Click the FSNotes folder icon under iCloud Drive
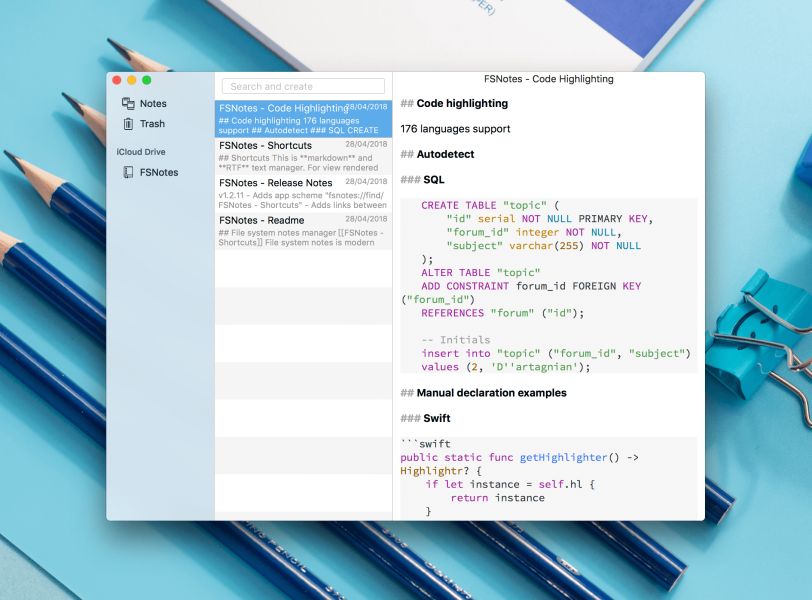Screen dimensions: 812x600 (x=128, y=172)
